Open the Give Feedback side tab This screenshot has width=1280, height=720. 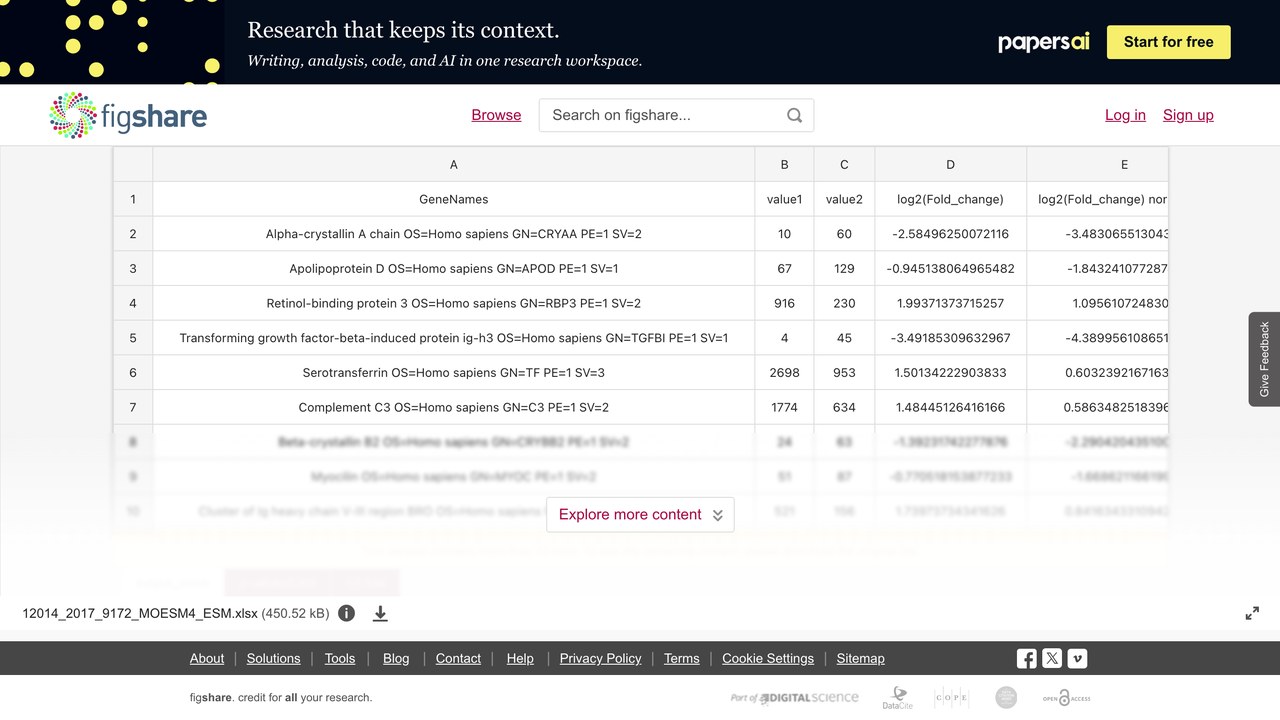(1264, 359)
